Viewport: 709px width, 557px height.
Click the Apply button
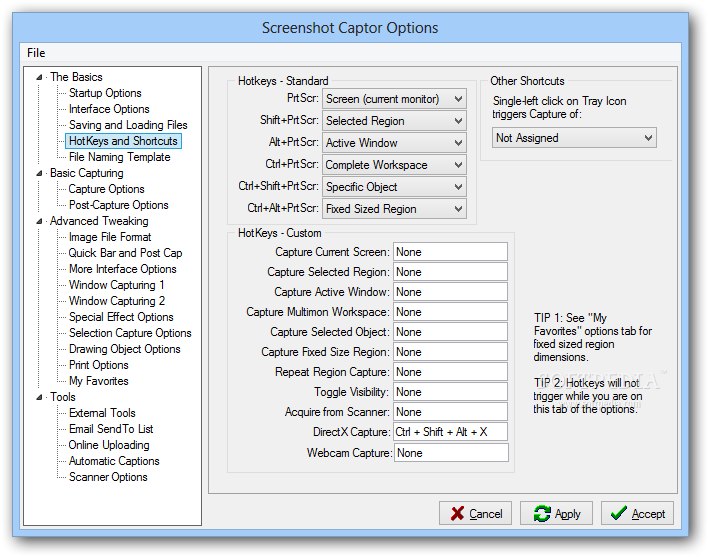[556, 514]
